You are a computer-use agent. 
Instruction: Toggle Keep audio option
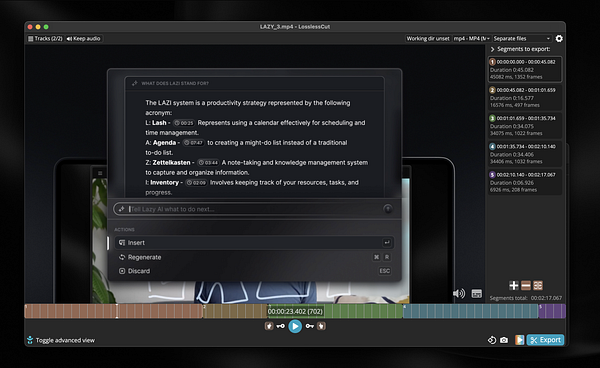83,39
